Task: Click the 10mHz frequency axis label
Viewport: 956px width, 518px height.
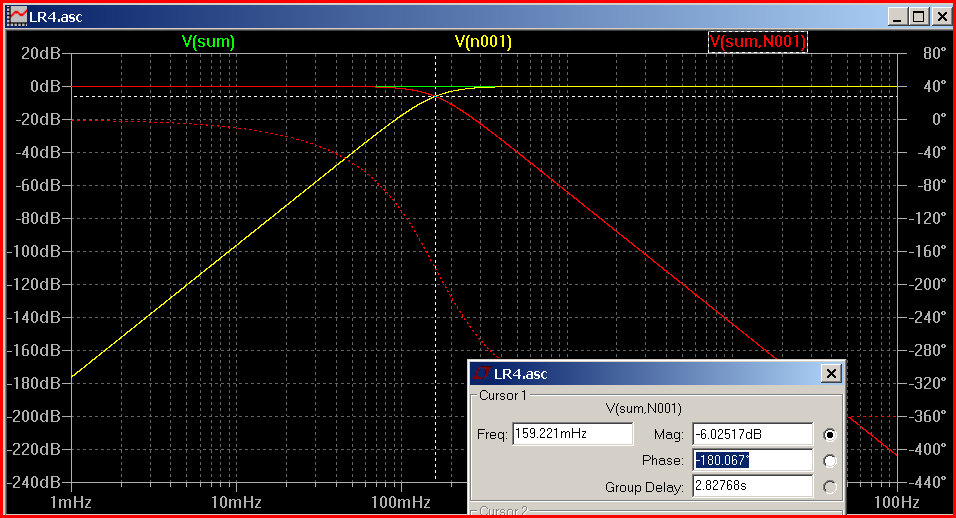Action: point(235,502)
